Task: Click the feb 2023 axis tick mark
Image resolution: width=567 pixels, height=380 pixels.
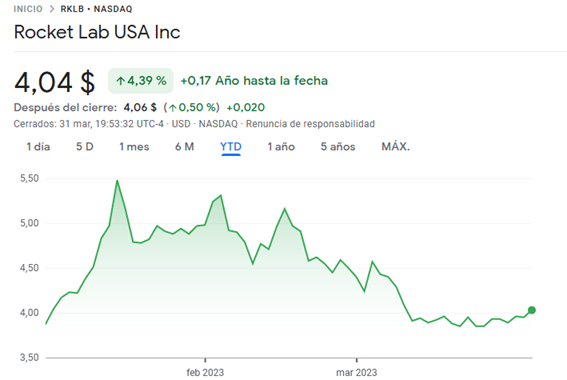Action: pyautogui.click(x=205, y=360)
